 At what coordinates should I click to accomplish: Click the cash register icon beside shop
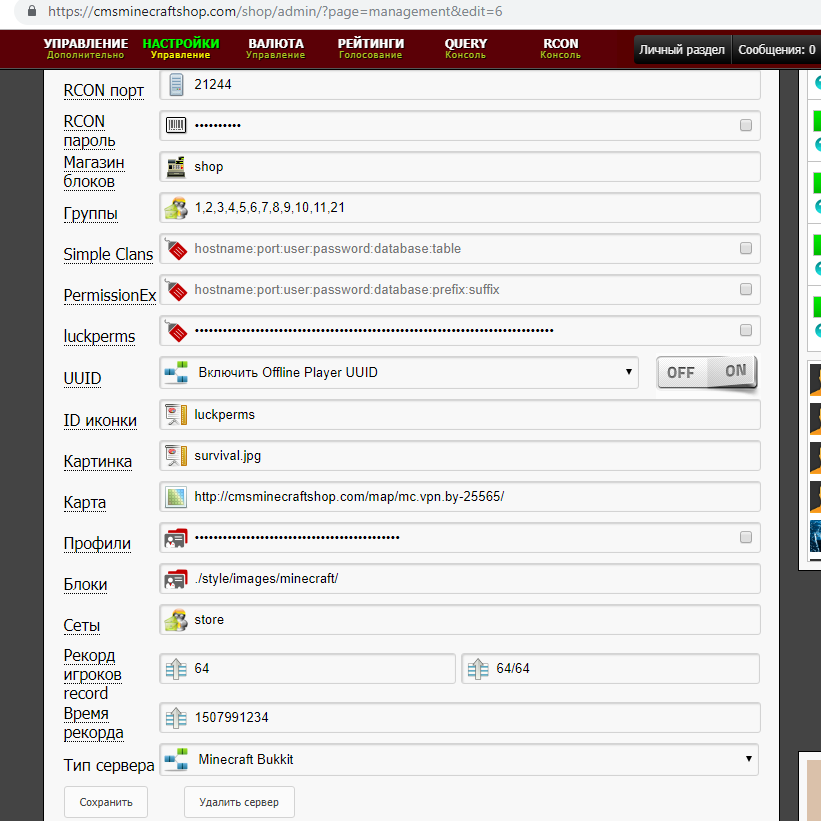(177, 167)
